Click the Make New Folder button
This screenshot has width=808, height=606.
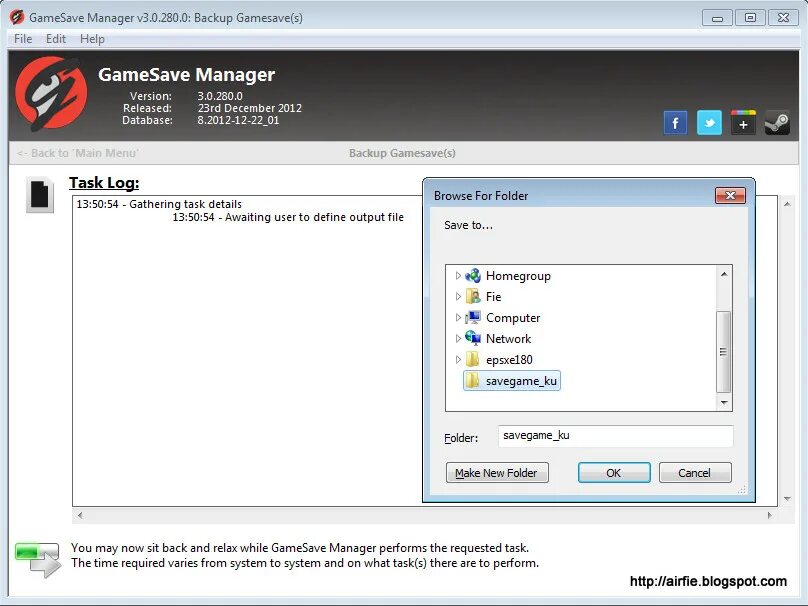[497, 472]
